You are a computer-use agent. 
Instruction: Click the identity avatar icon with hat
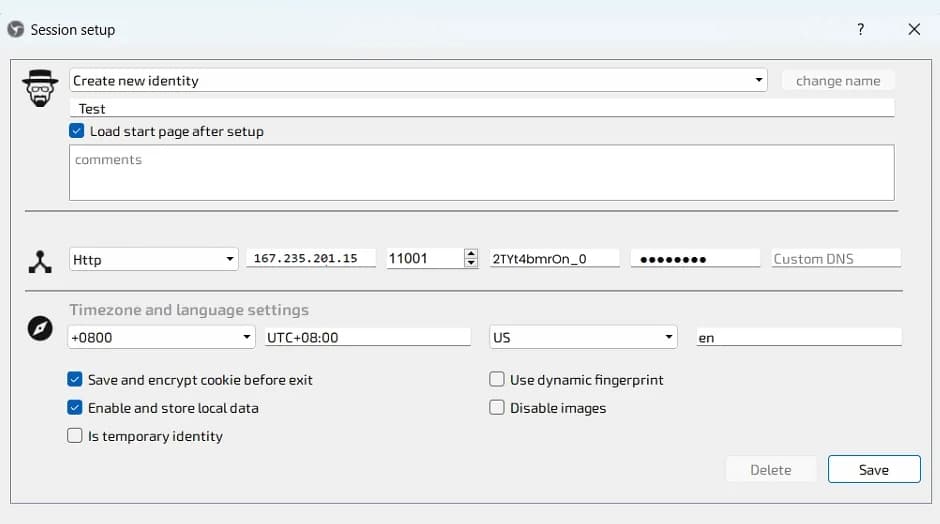pos(41,89)
